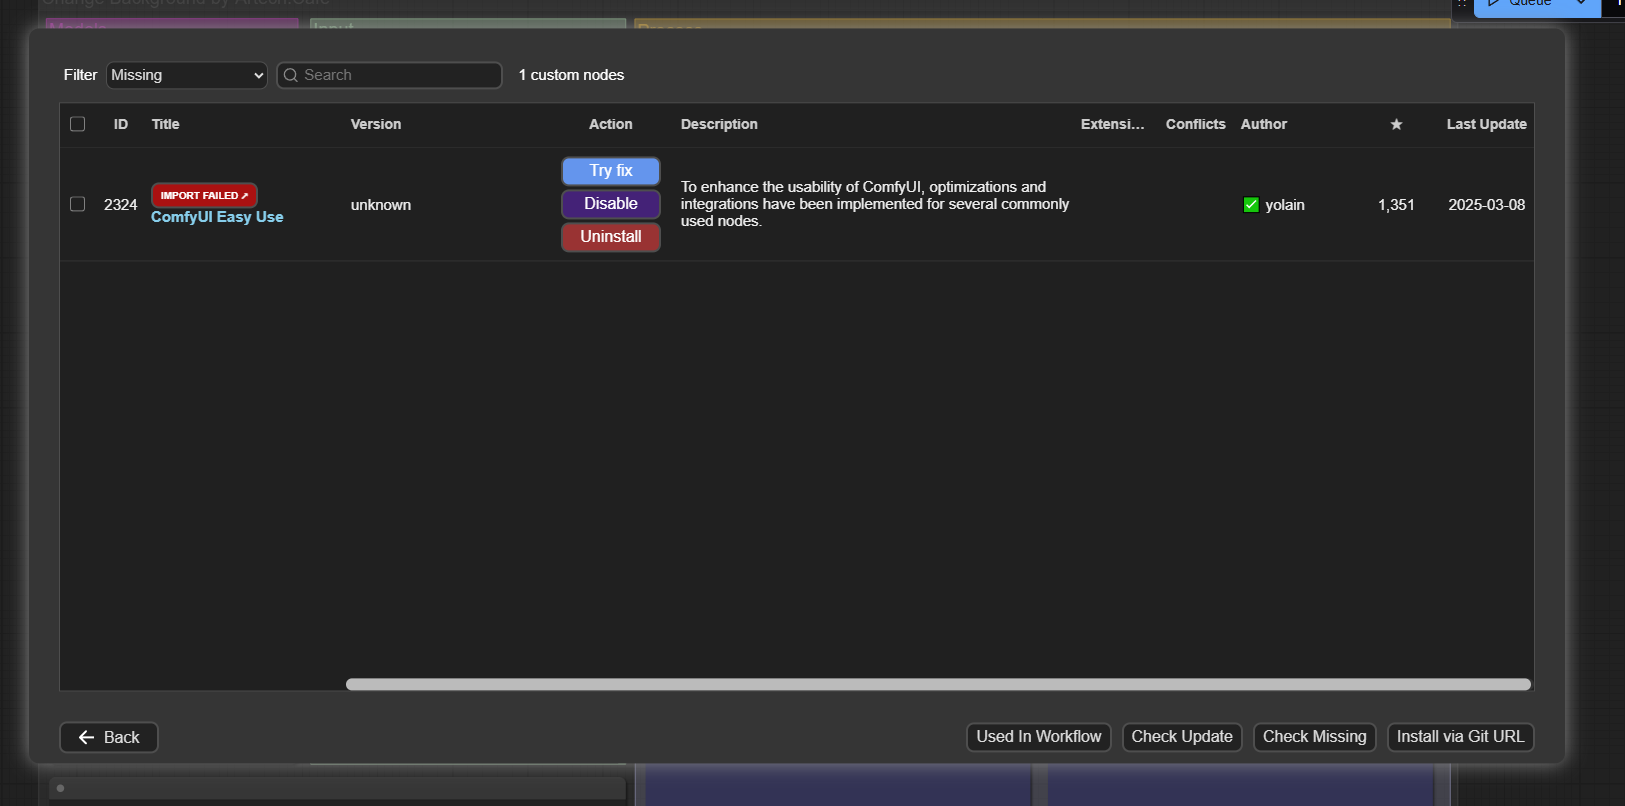This screenshot has height=806, width=1625.
Task: Open the ComfyUI Easy Use title link
Action: (217, 217)
